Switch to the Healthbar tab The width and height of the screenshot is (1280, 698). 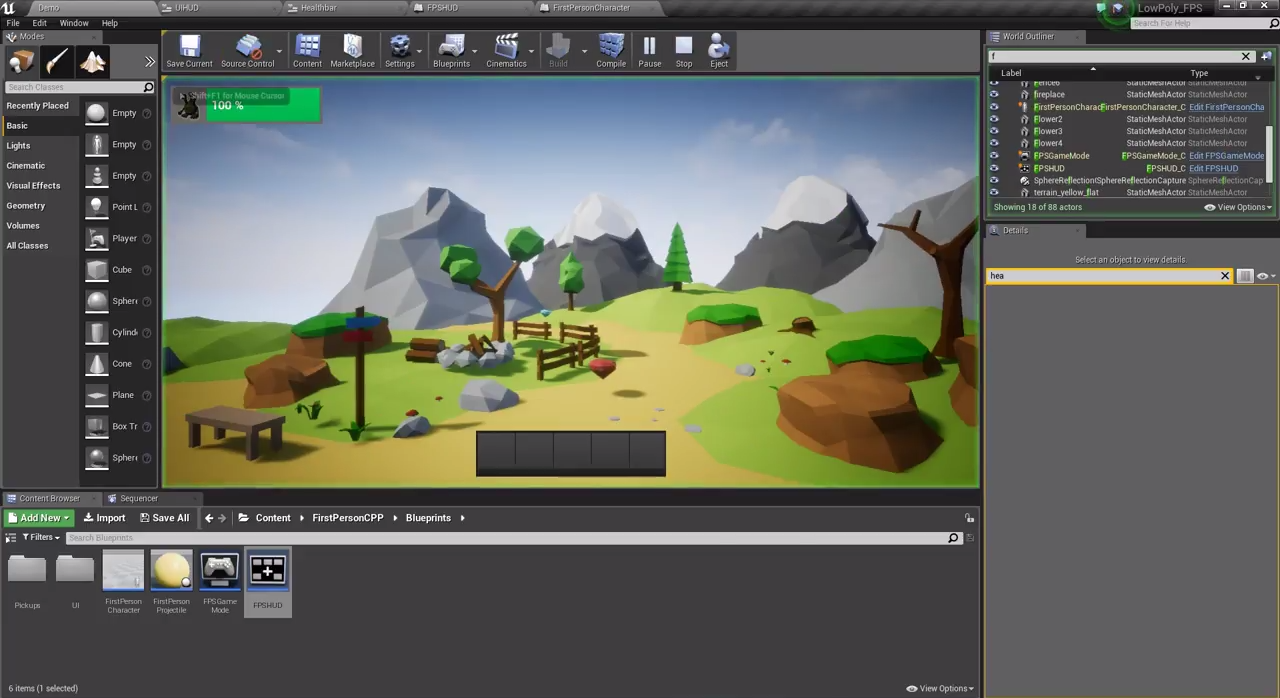[x=318, y=7]
